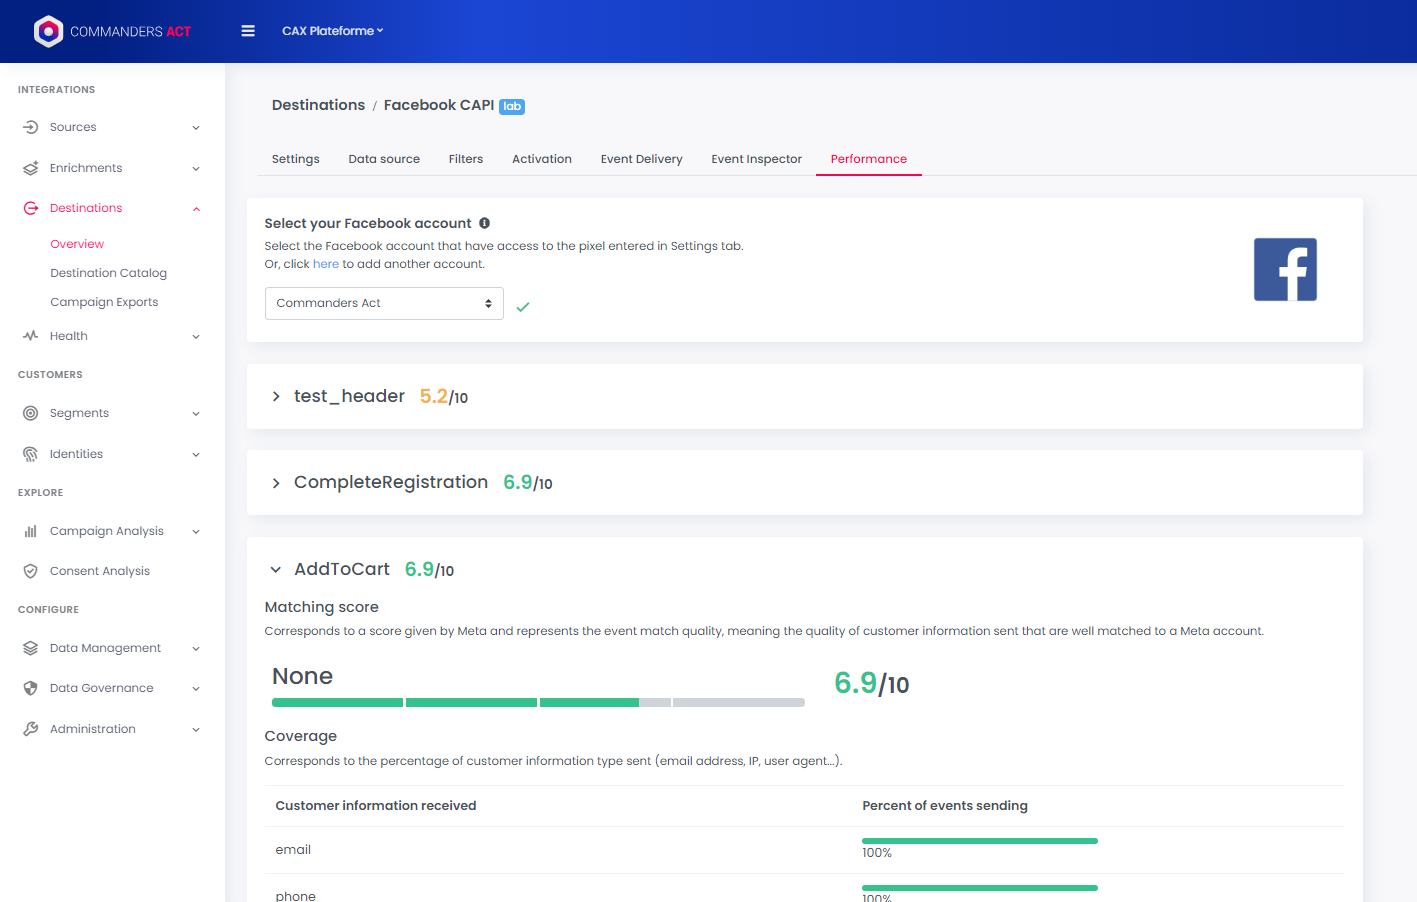Click the Facebook logo image
Image resolution: width=1417 pixels, height=902 pixels.
[x=1285, y=270]
